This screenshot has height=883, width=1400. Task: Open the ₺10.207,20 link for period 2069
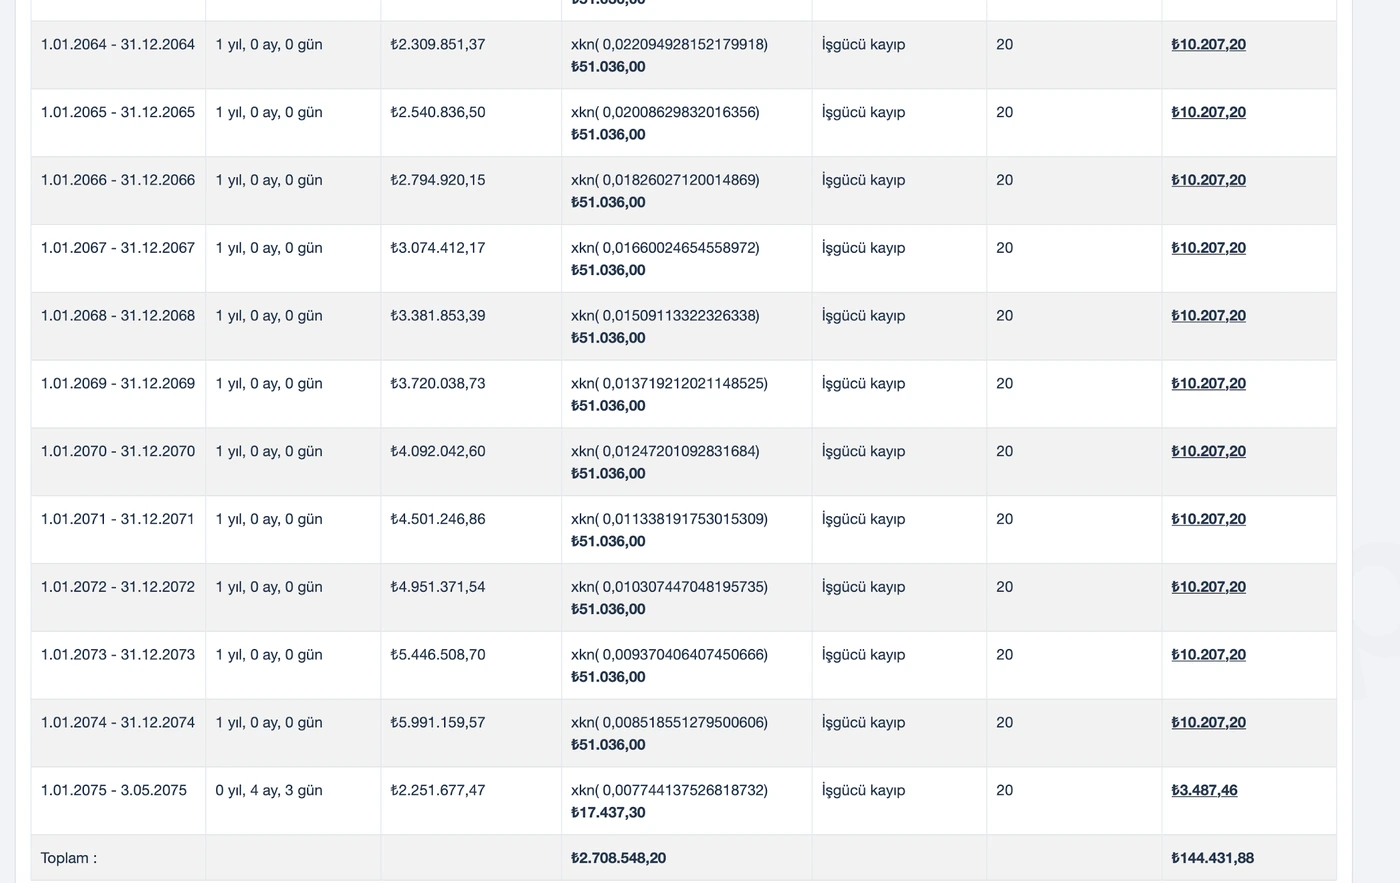pos(1208,383)
